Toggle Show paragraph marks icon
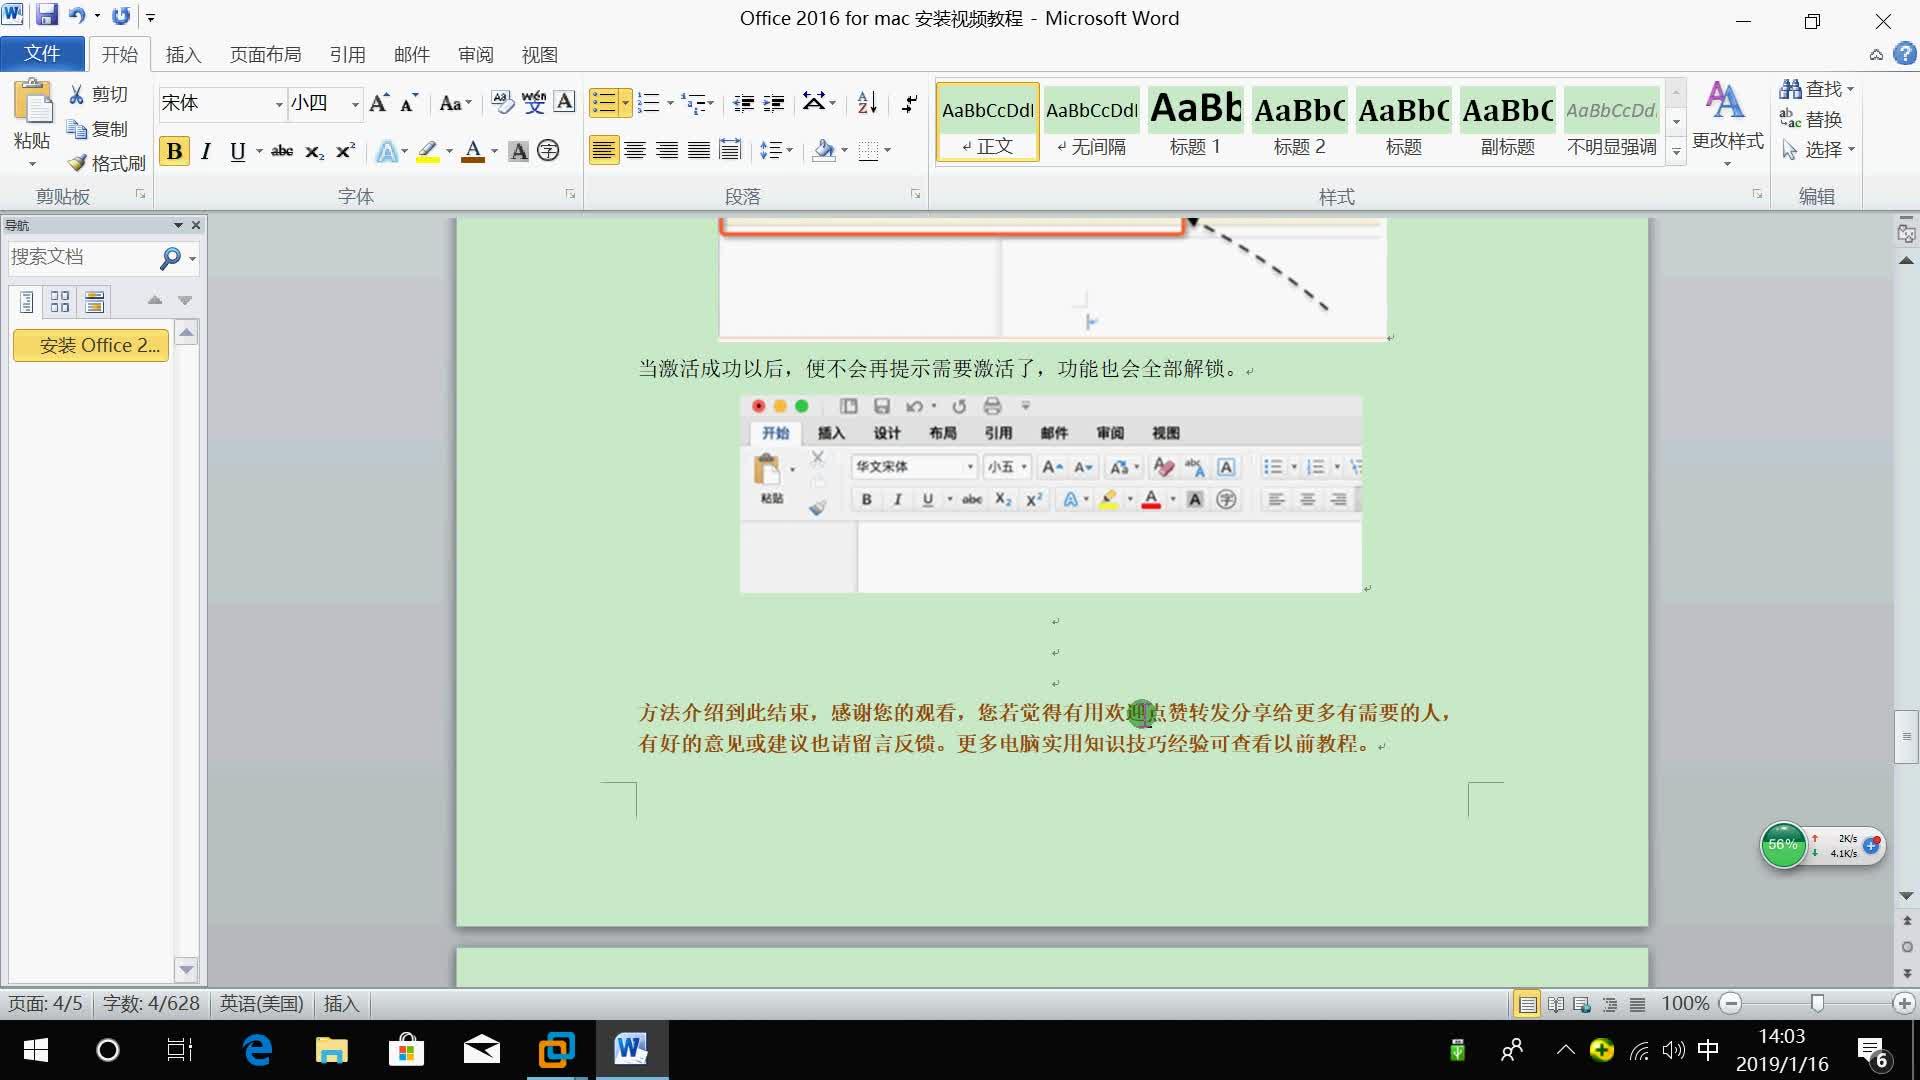1920x1080 pixels. click(x=909, y=102)
